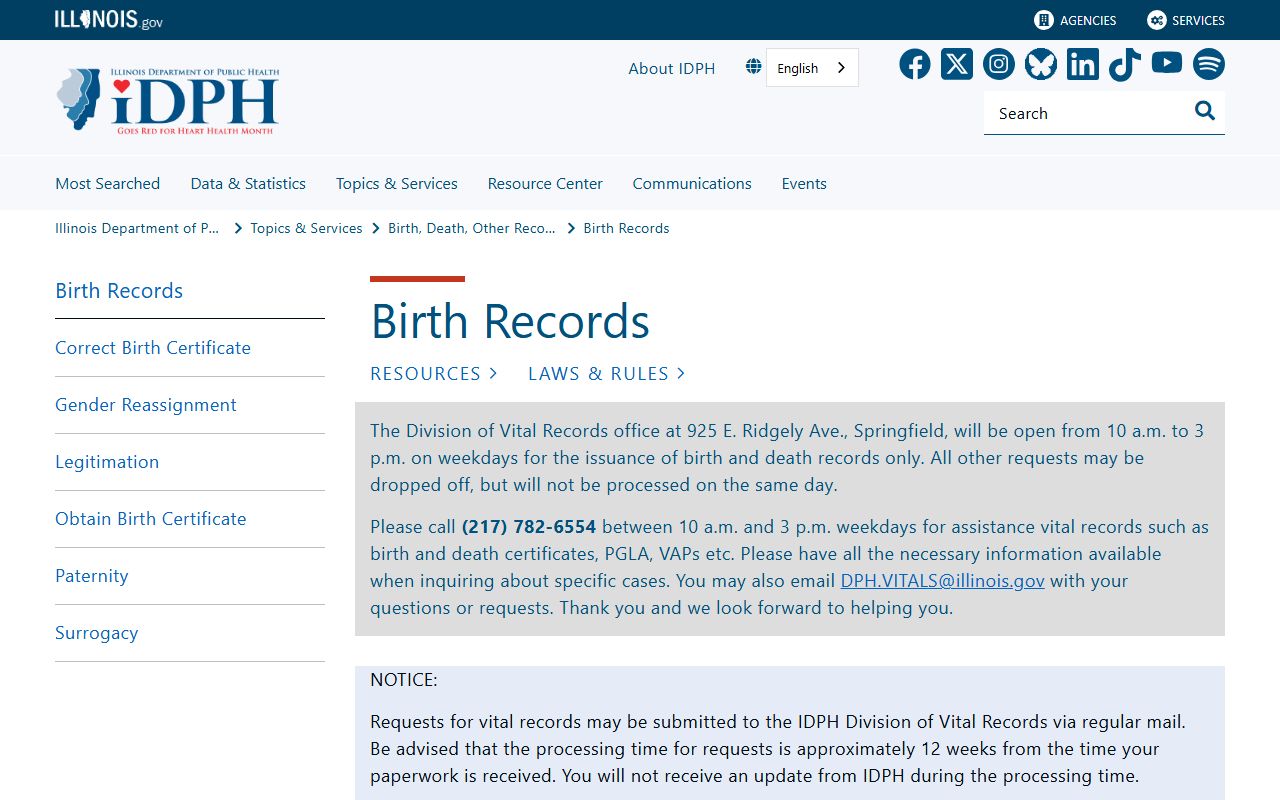Open Paternity sidebar link
Screen dimensions: 1280x800
pyautogui.click(x=92, y=575)
